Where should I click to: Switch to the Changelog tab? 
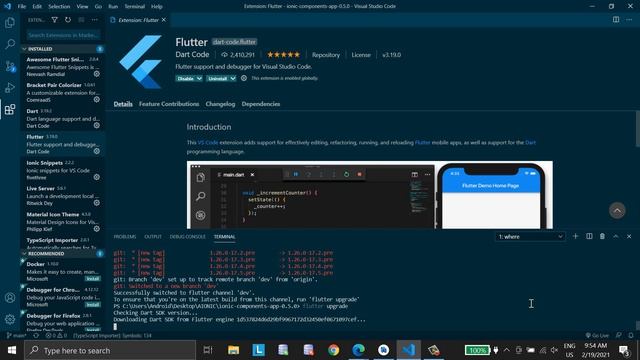point(220,104)
